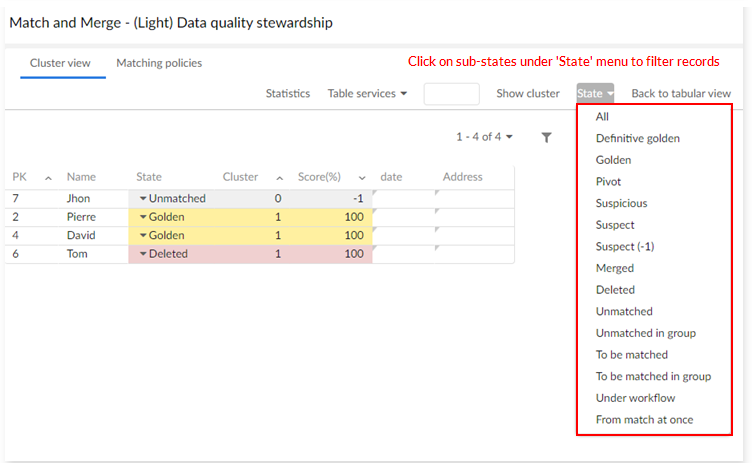Select Suspicious in State menu

click(x=621, y=203)
